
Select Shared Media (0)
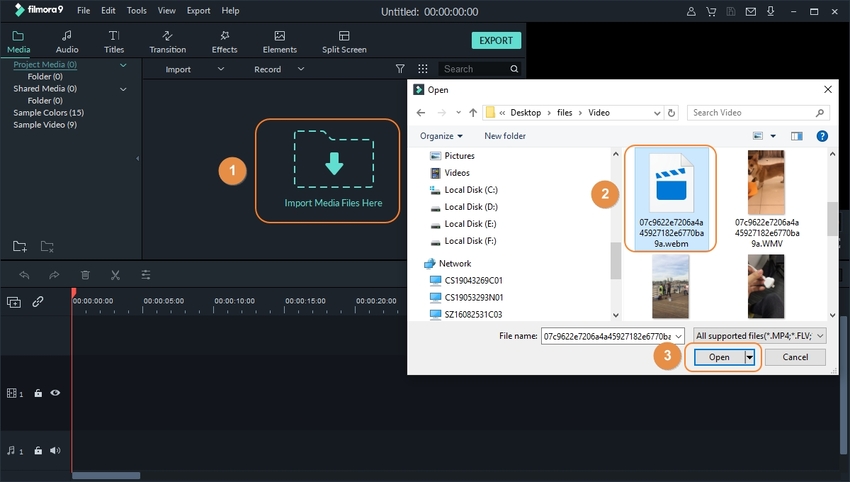pyautogui.click(x=45, y=88)
